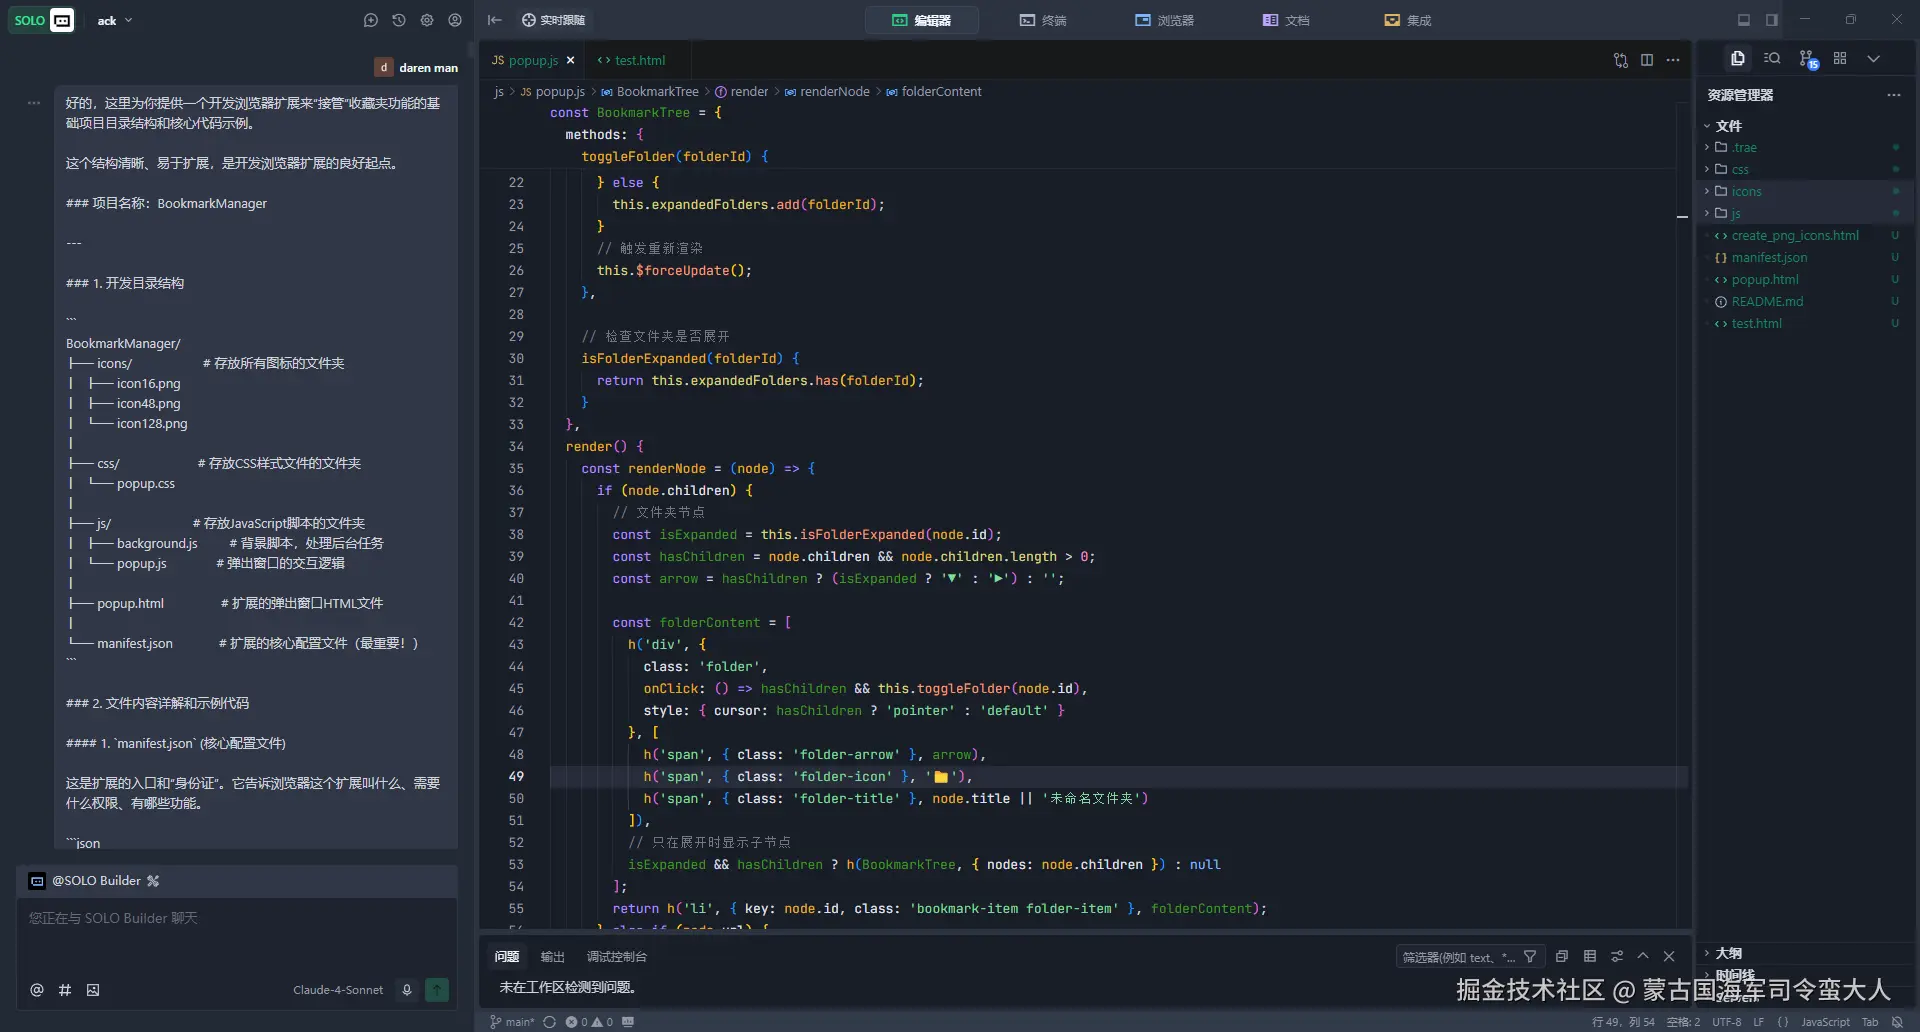Close the popup.js tab
Image resolution: width=1920 pixels, height=1032 pixels.
coord(571,60)
